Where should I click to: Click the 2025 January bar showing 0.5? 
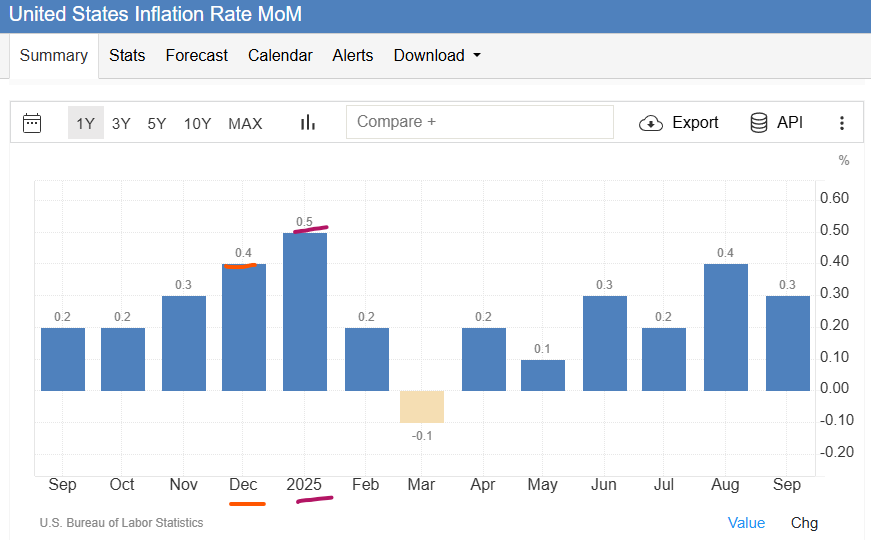[x=305, y=312]
